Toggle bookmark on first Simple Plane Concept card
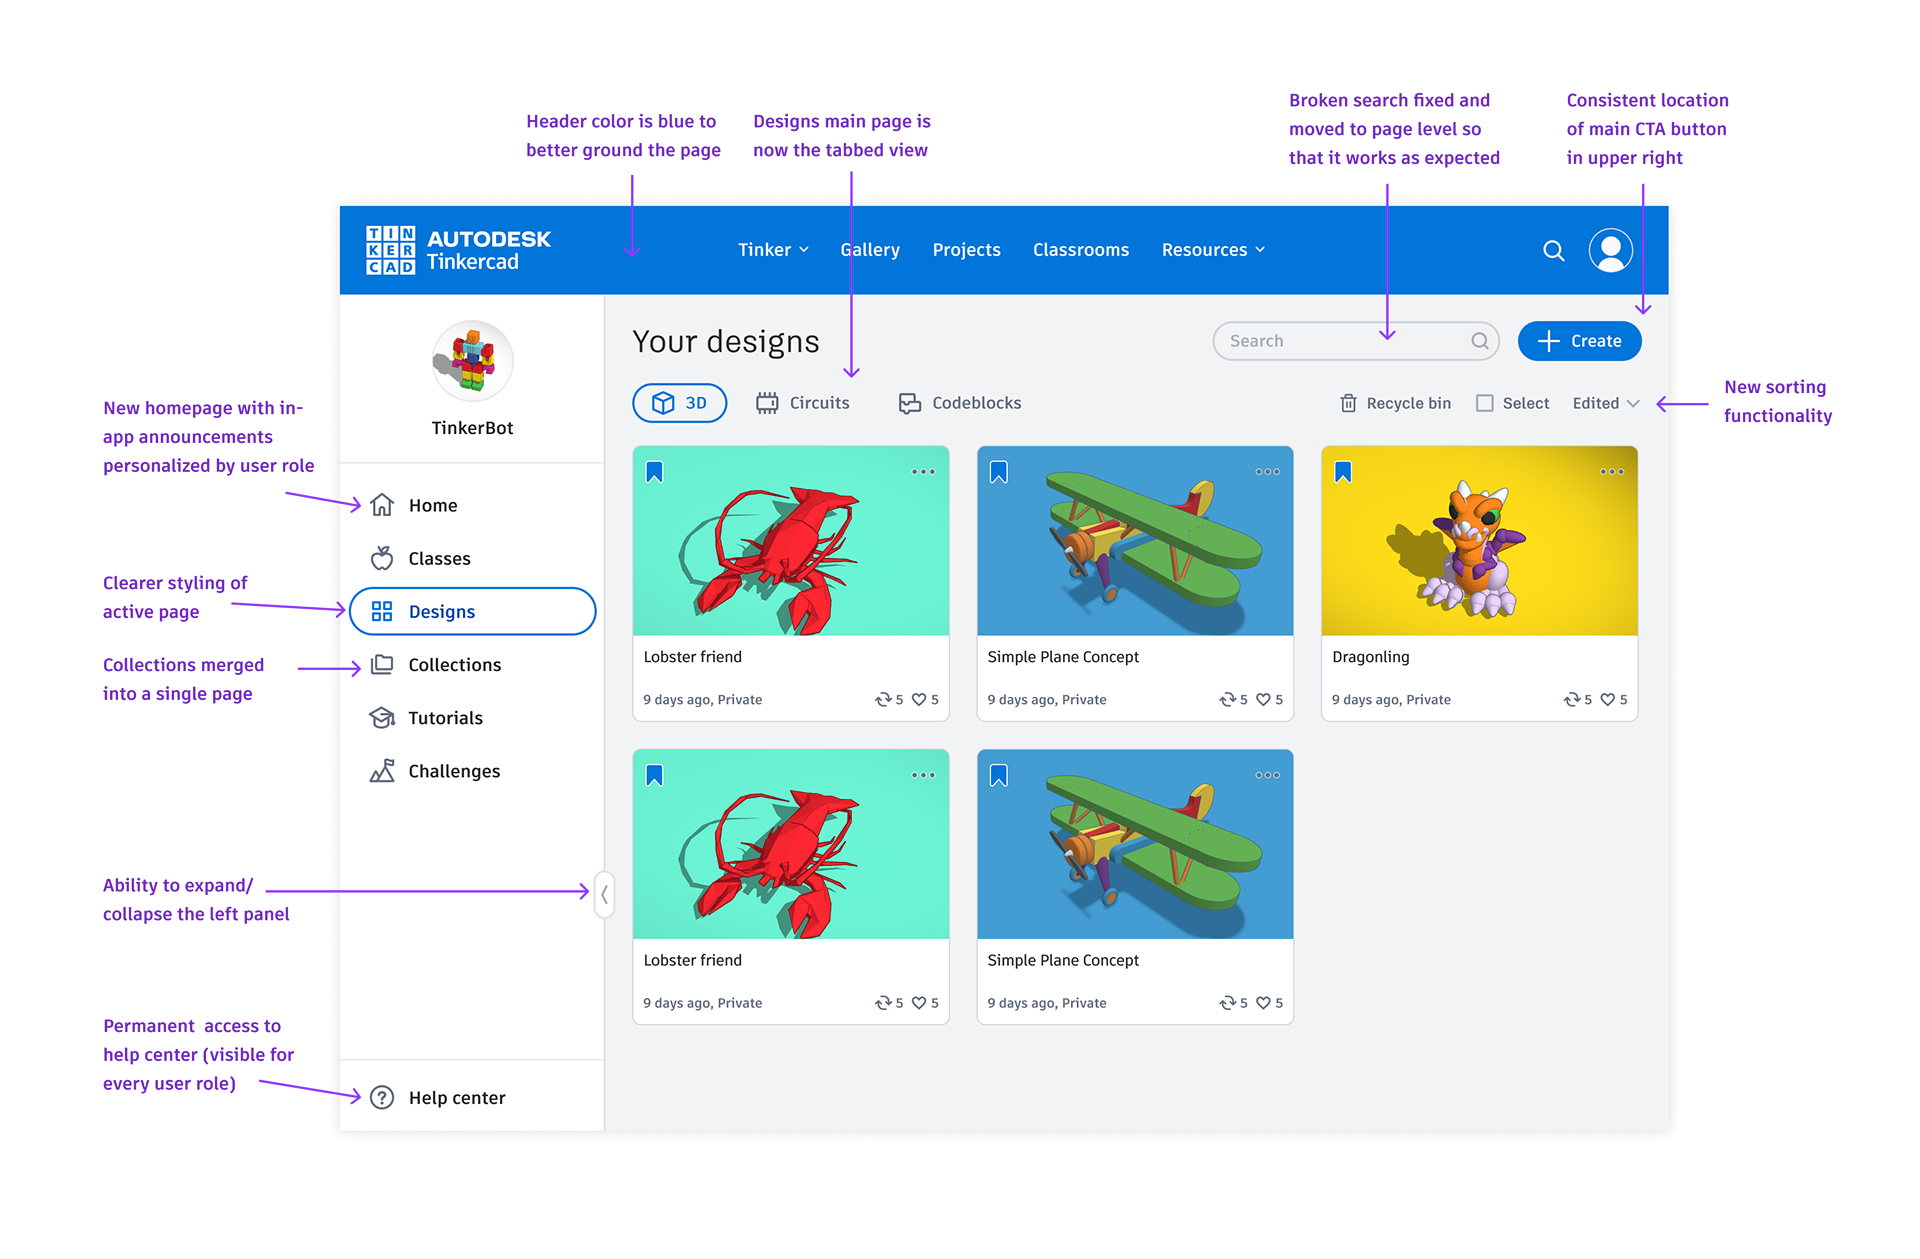The height and width of the screenshot is (1259, 1920). pyautogui.click(x=998, y=472)
